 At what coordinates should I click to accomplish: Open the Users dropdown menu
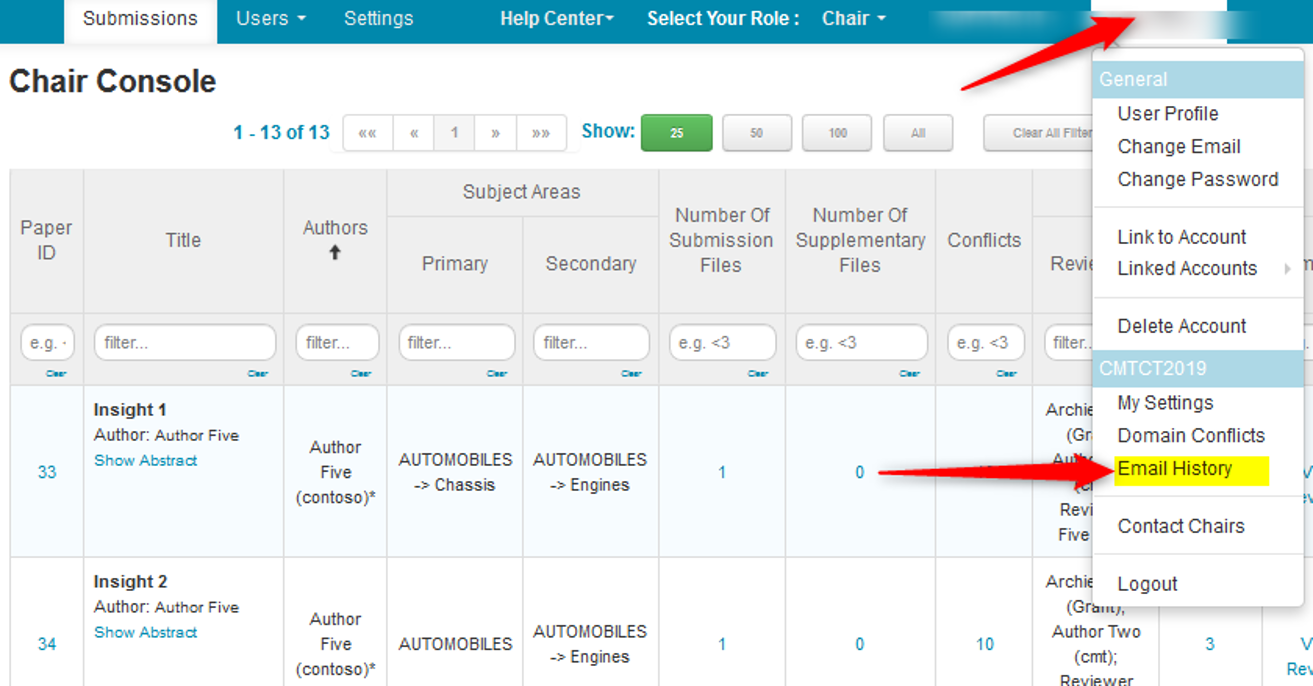pos(271,19)
